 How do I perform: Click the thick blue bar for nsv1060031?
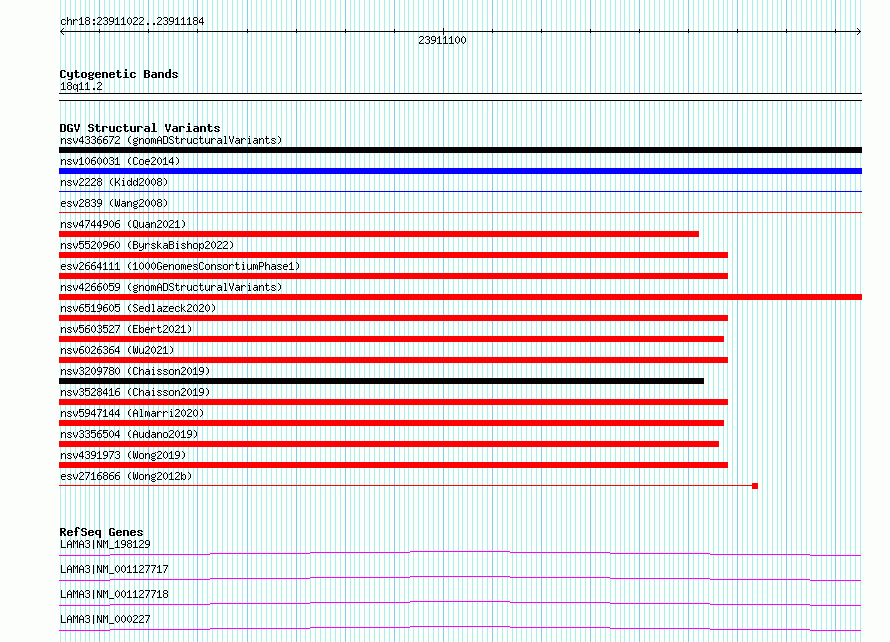point(460,171)
